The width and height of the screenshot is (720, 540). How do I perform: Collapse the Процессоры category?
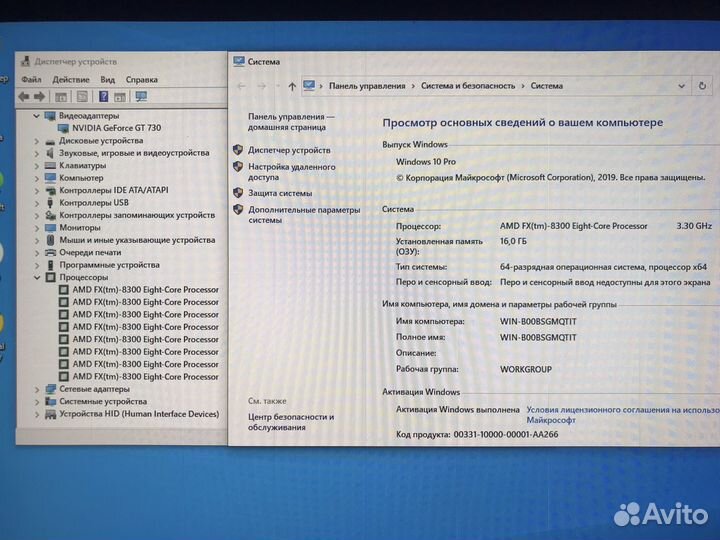(x=37, y=277)
